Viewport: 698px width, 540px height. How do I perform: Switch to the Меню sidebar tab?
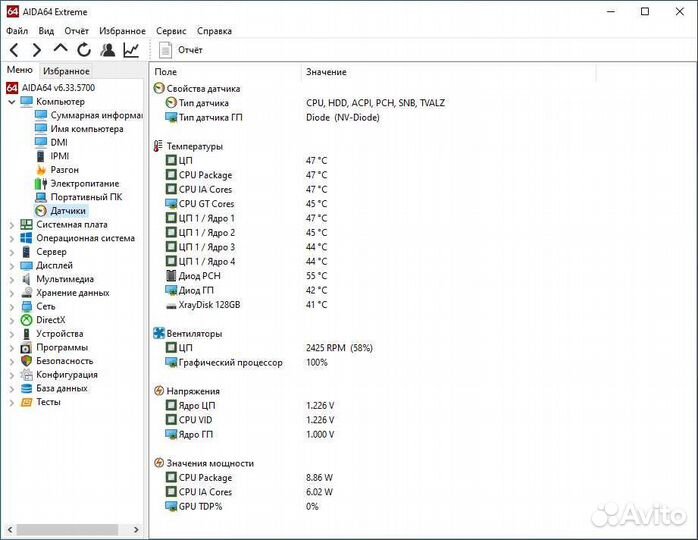[20, 70]
